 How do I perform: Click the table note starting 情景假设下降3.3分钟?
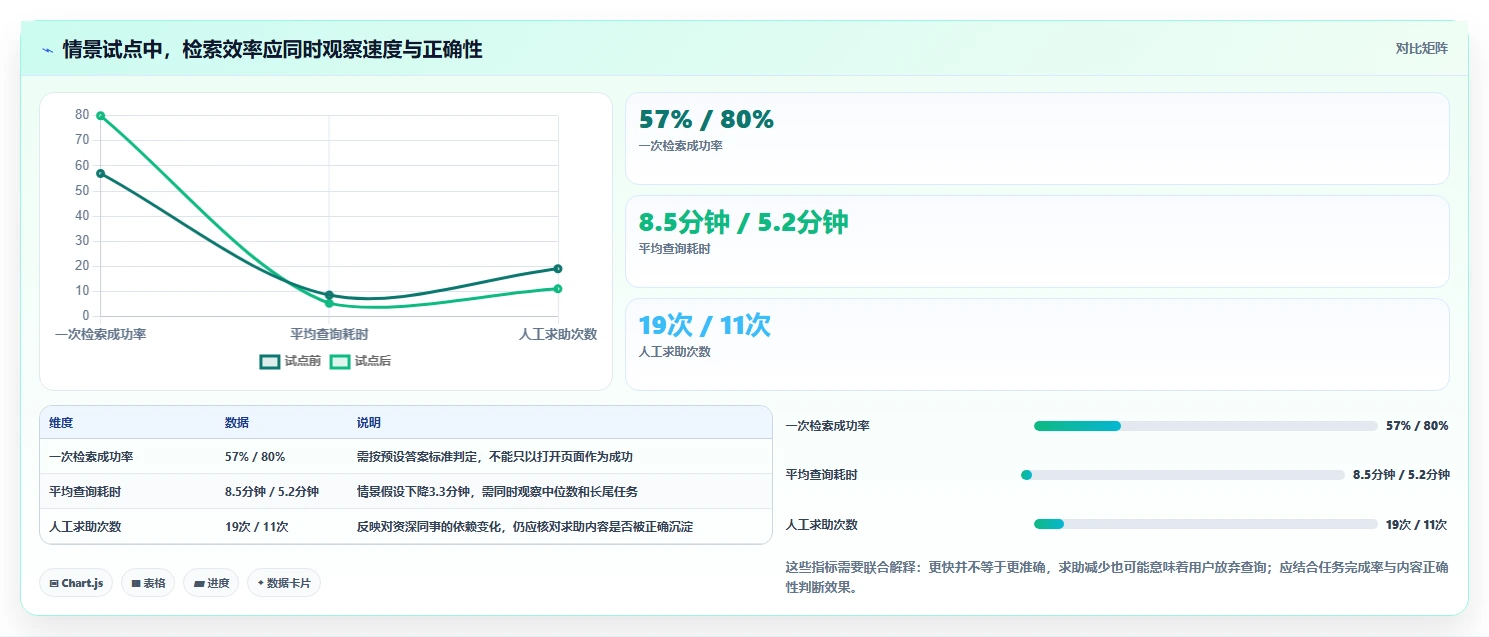pyautogui.click(x=497, y=491)
